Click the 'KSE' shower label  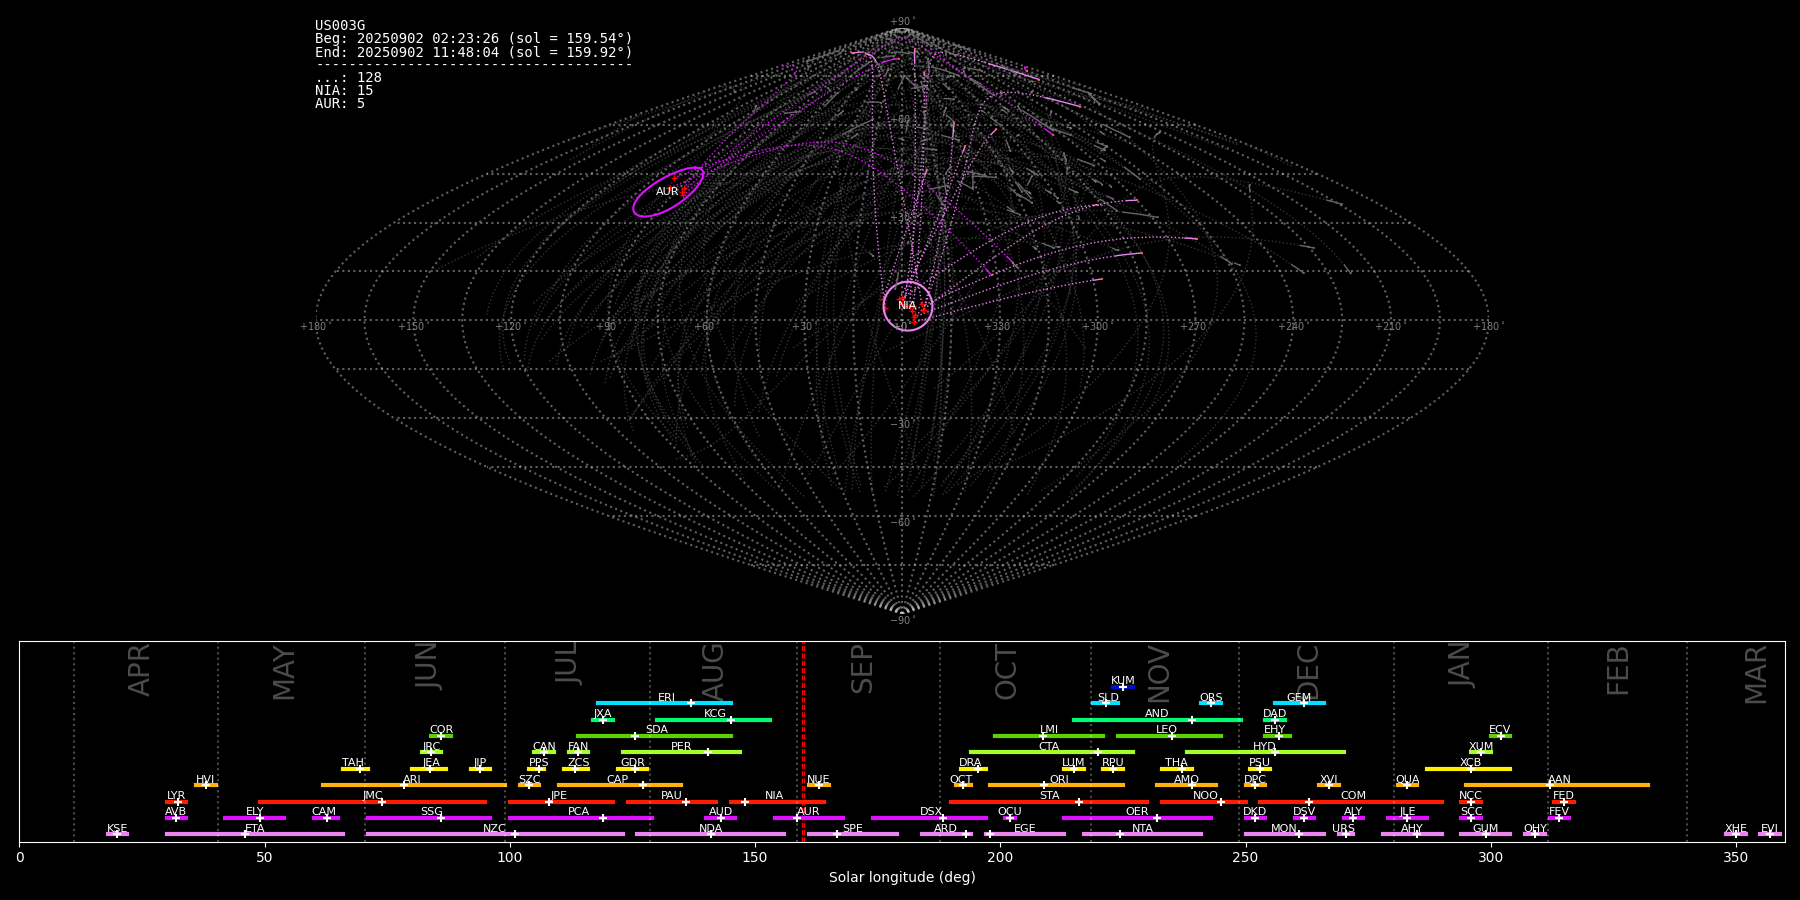tap(117, 829)
